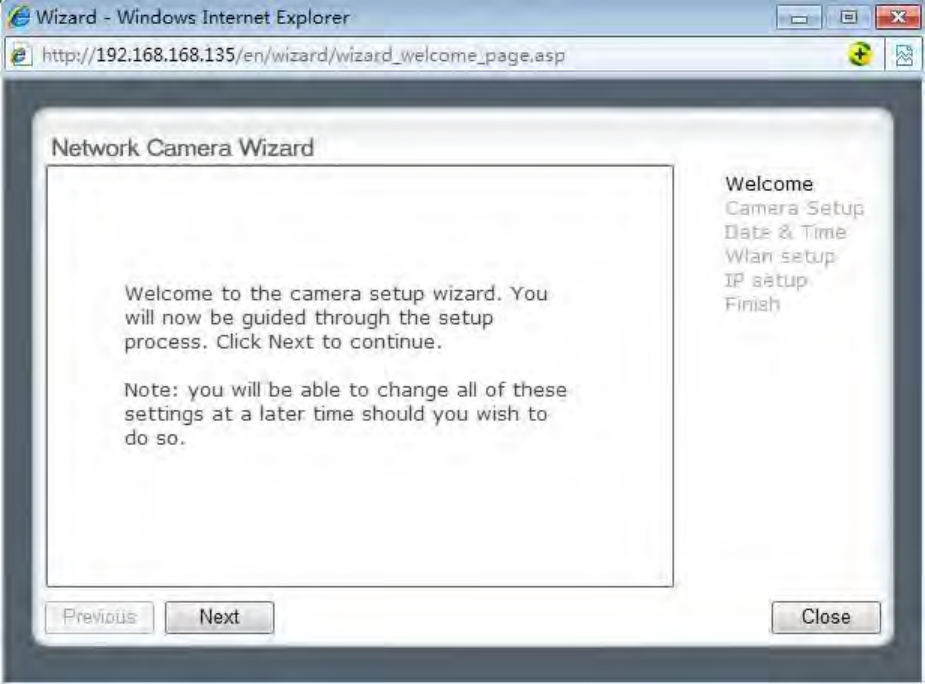The image size is (925, 684).
Task: Click the compatibility view icon beside address bar
Action: [x=904, y=55]
